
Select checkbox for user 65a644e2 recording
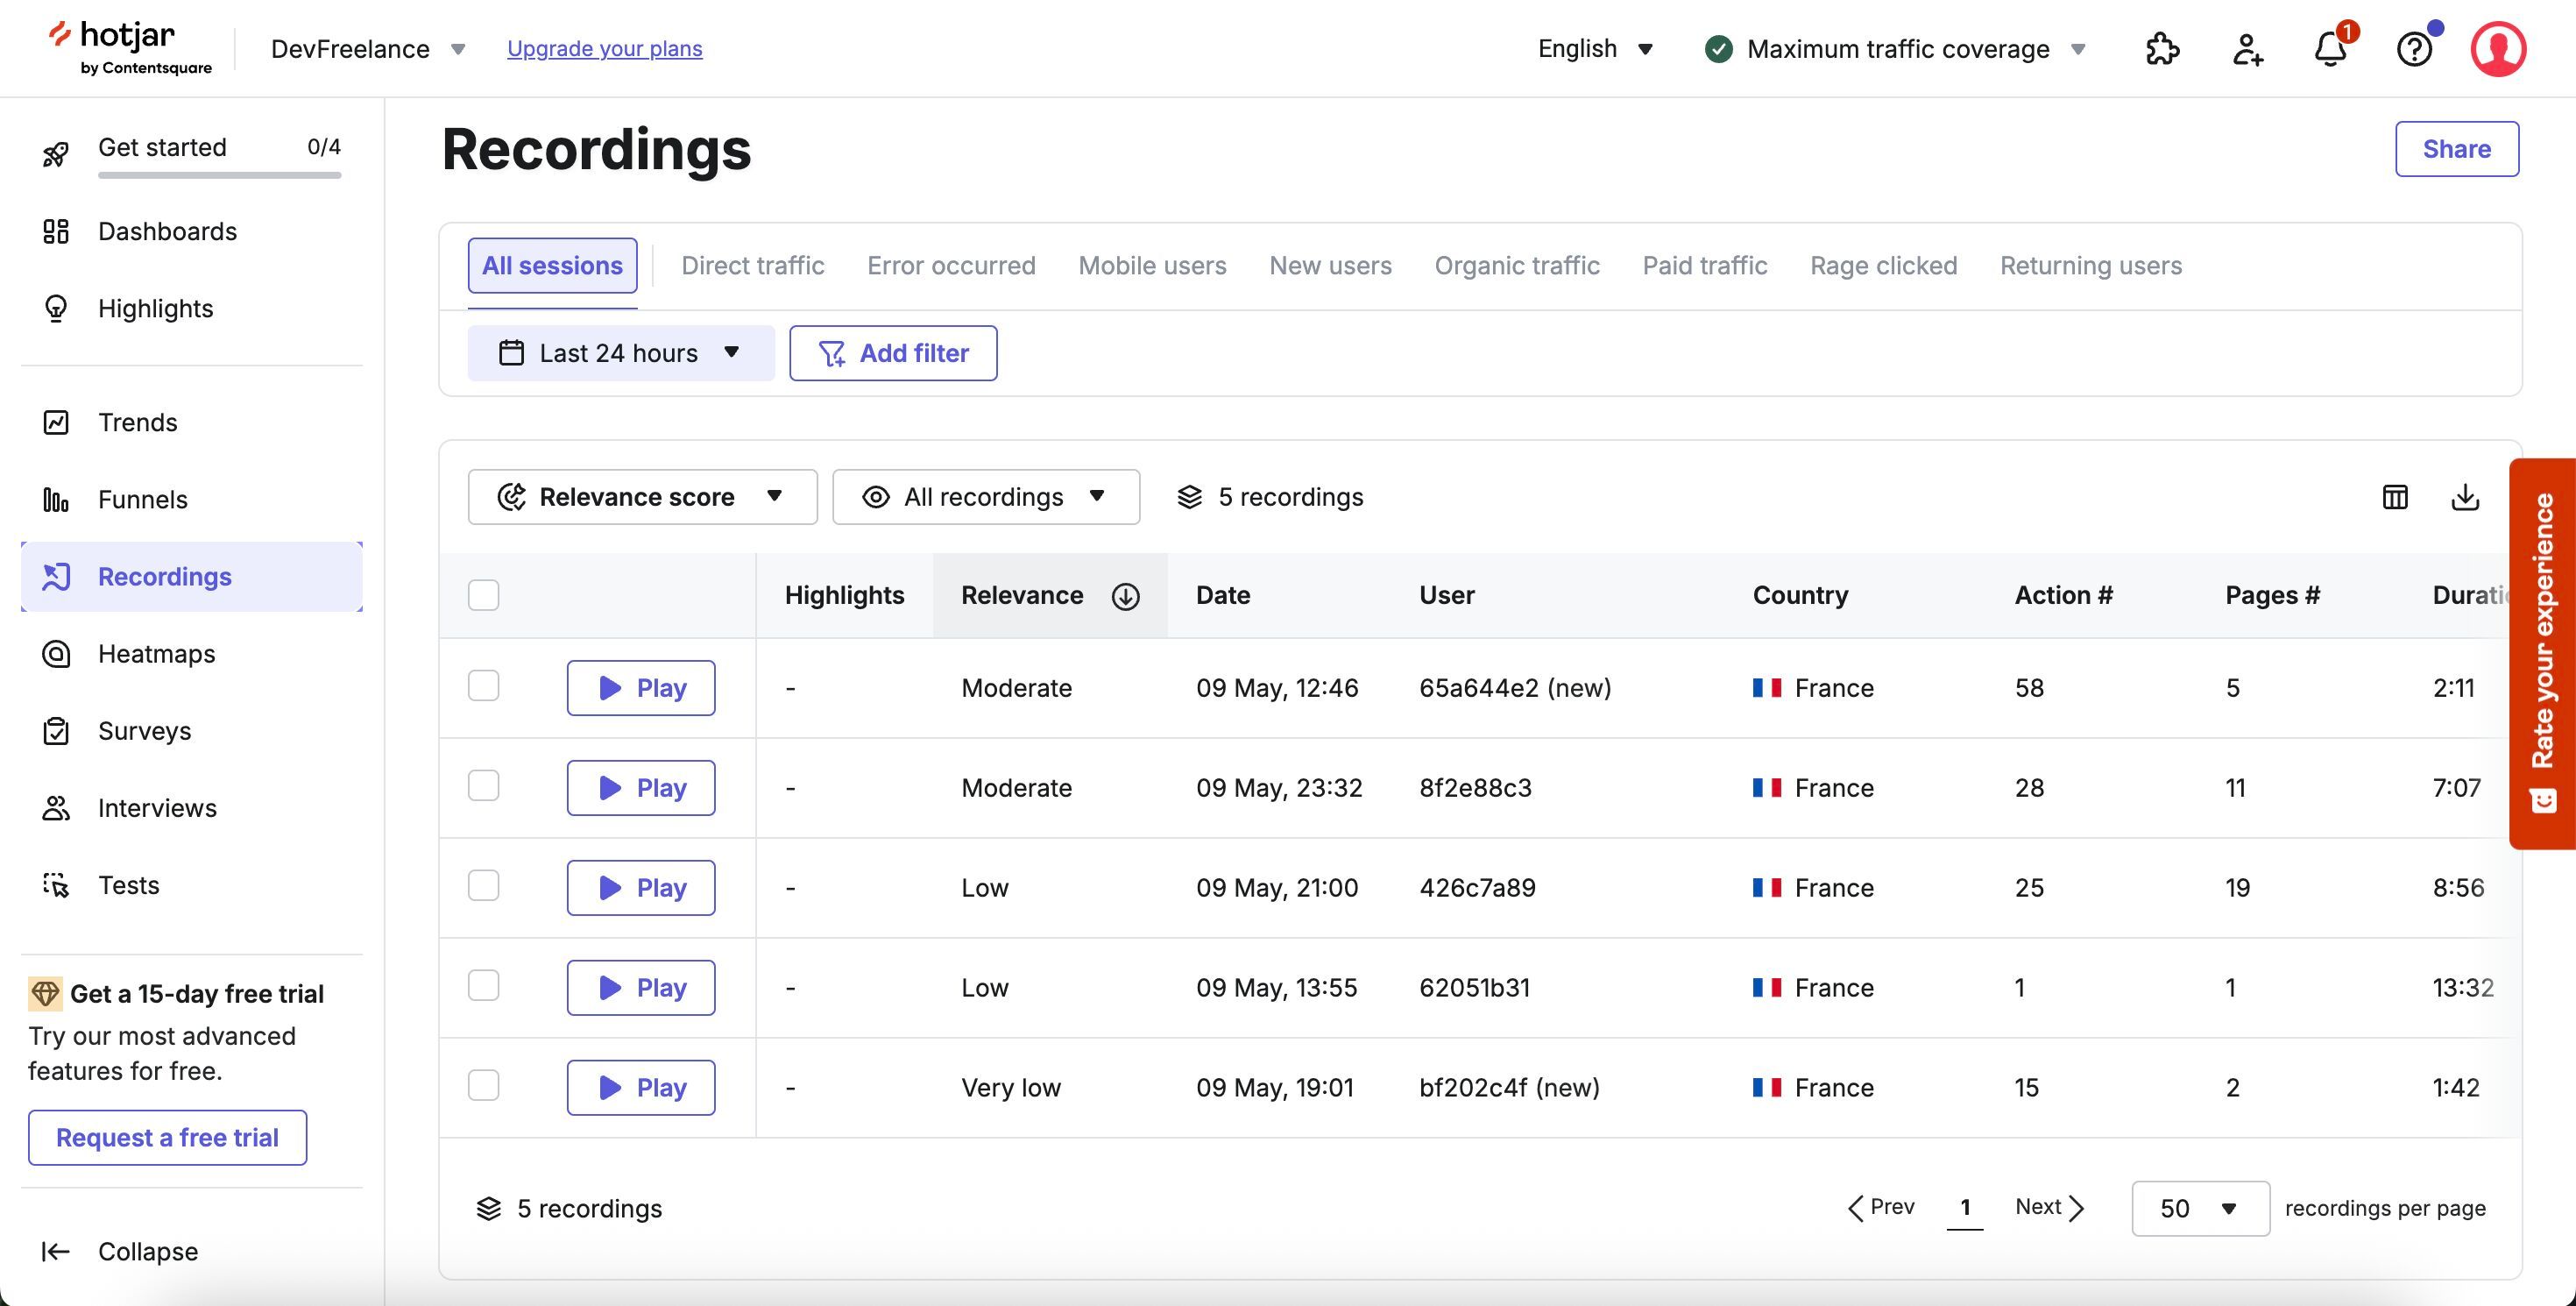click(484, 686)
